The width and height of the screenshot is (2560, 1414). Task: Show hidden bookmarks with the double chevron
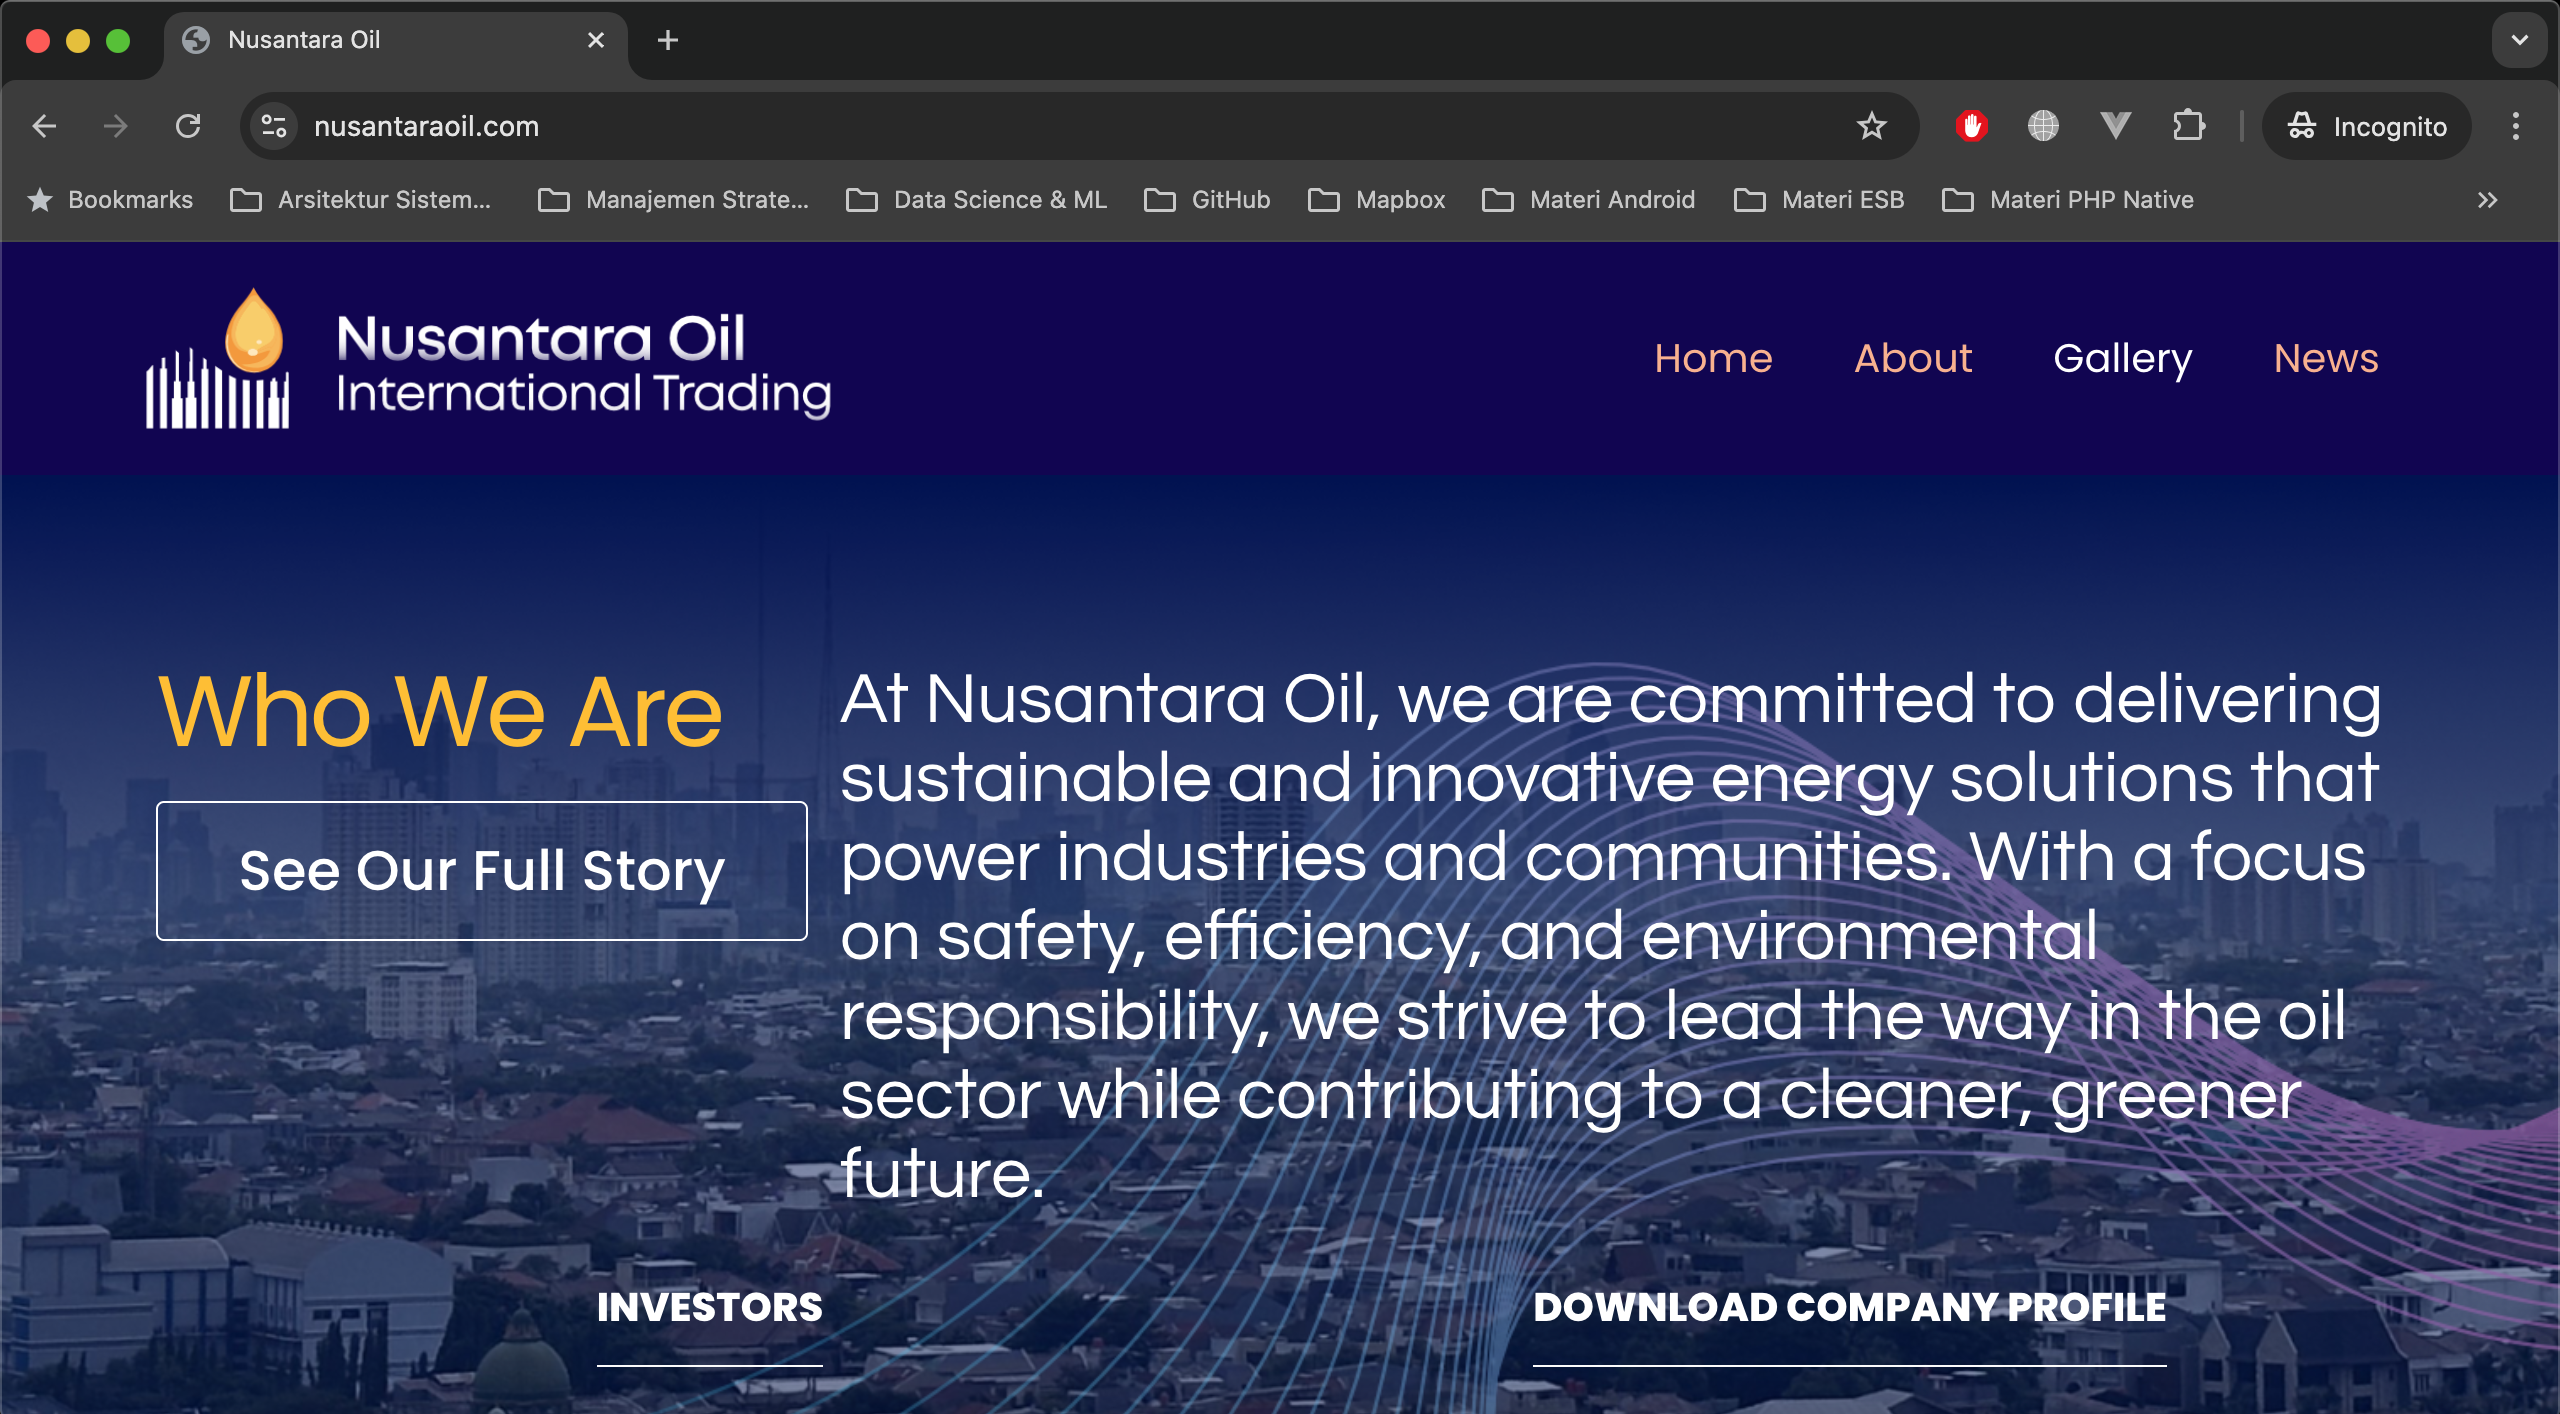(x=2488, y=200)
